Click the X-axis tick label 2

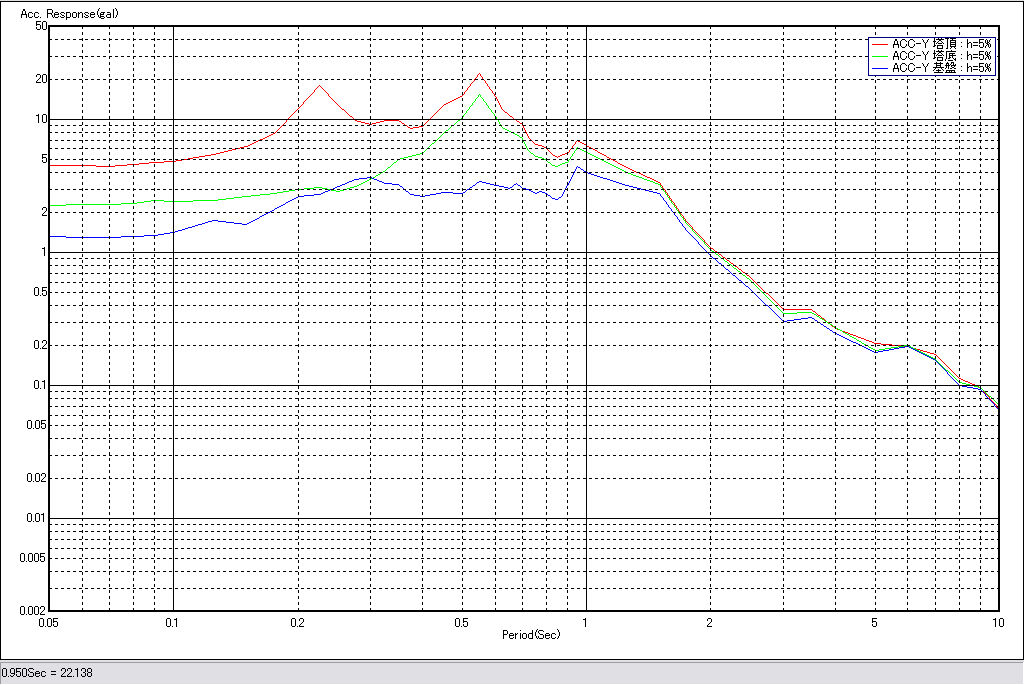click(709, 623)
